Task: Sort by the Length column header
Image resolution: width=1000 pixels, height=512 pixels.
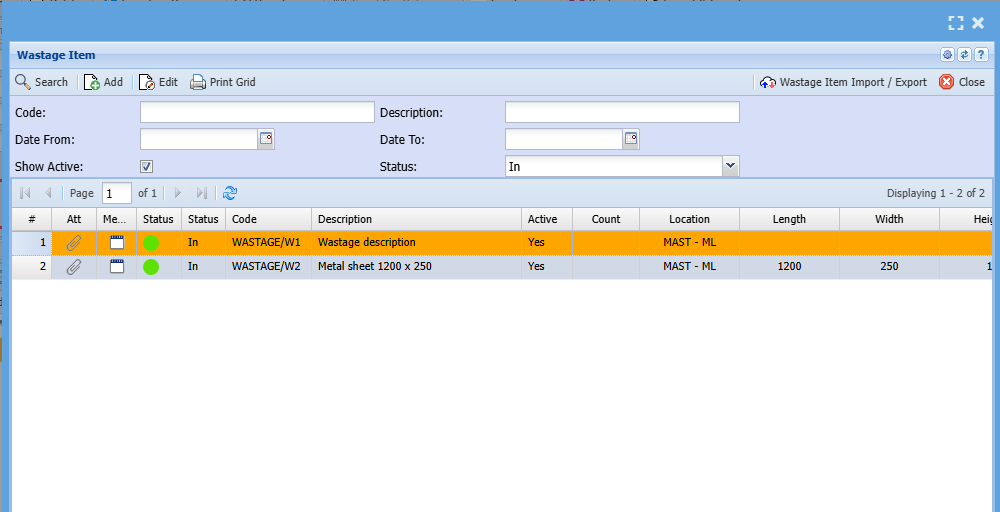Action: (x=790, y=219)
